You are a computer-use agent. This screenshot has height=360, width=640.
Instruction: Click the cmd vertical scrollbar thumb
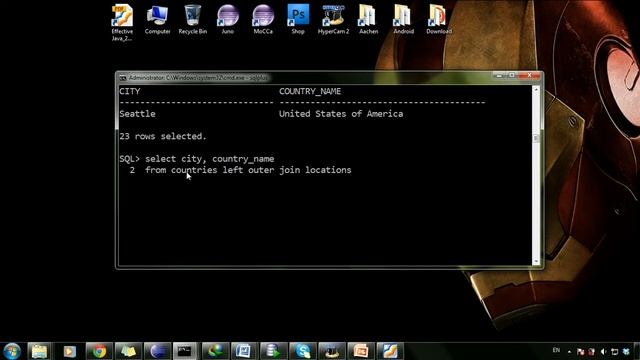[536, 138]
